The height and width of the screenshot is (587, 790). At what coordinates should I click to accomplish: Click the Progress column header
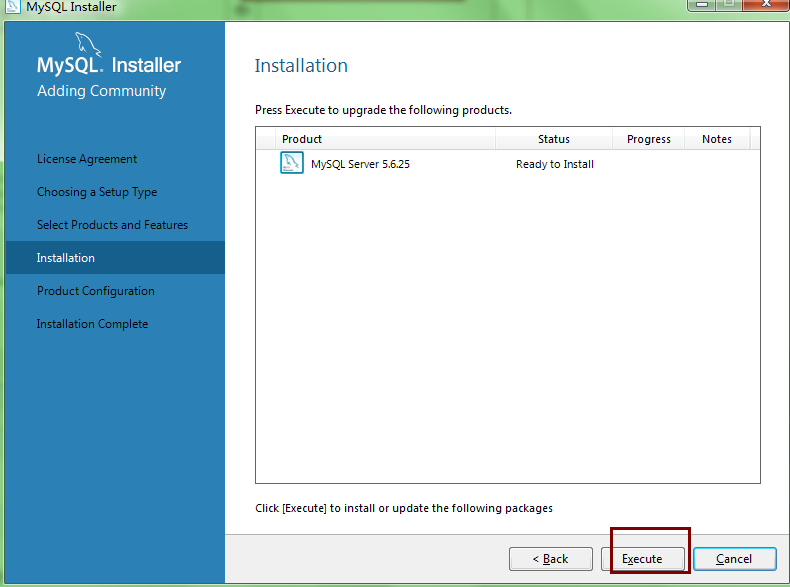tap(648, 139)
